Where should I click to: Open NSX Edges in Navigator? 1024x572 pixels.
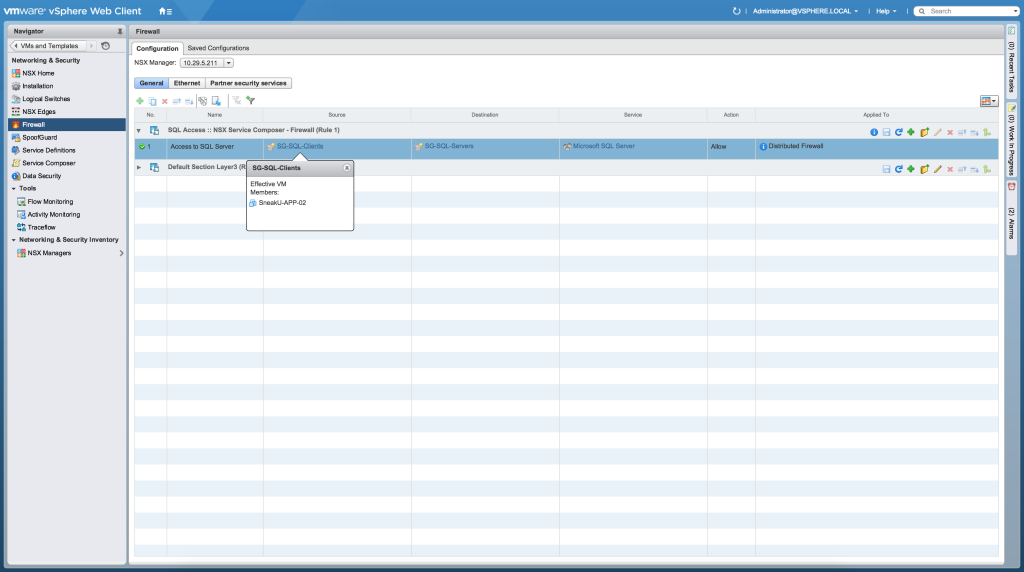(39, 112)
